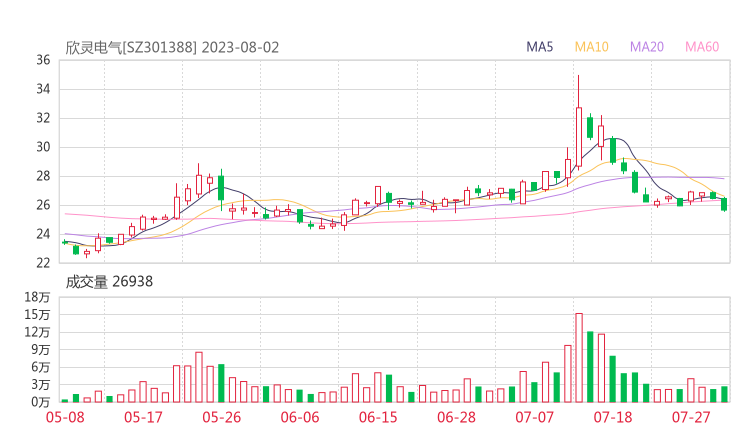
Task: Click the 12万 volume axis label
Action: (x=37, y=332)
